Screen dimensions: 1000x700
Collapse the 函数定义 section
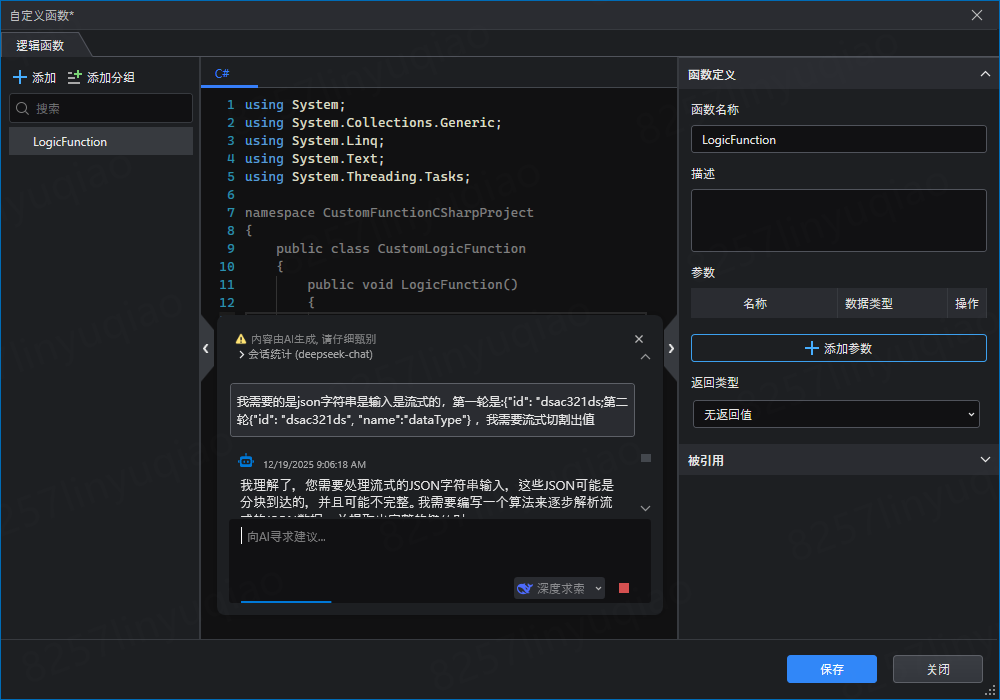tap(984, 74)
